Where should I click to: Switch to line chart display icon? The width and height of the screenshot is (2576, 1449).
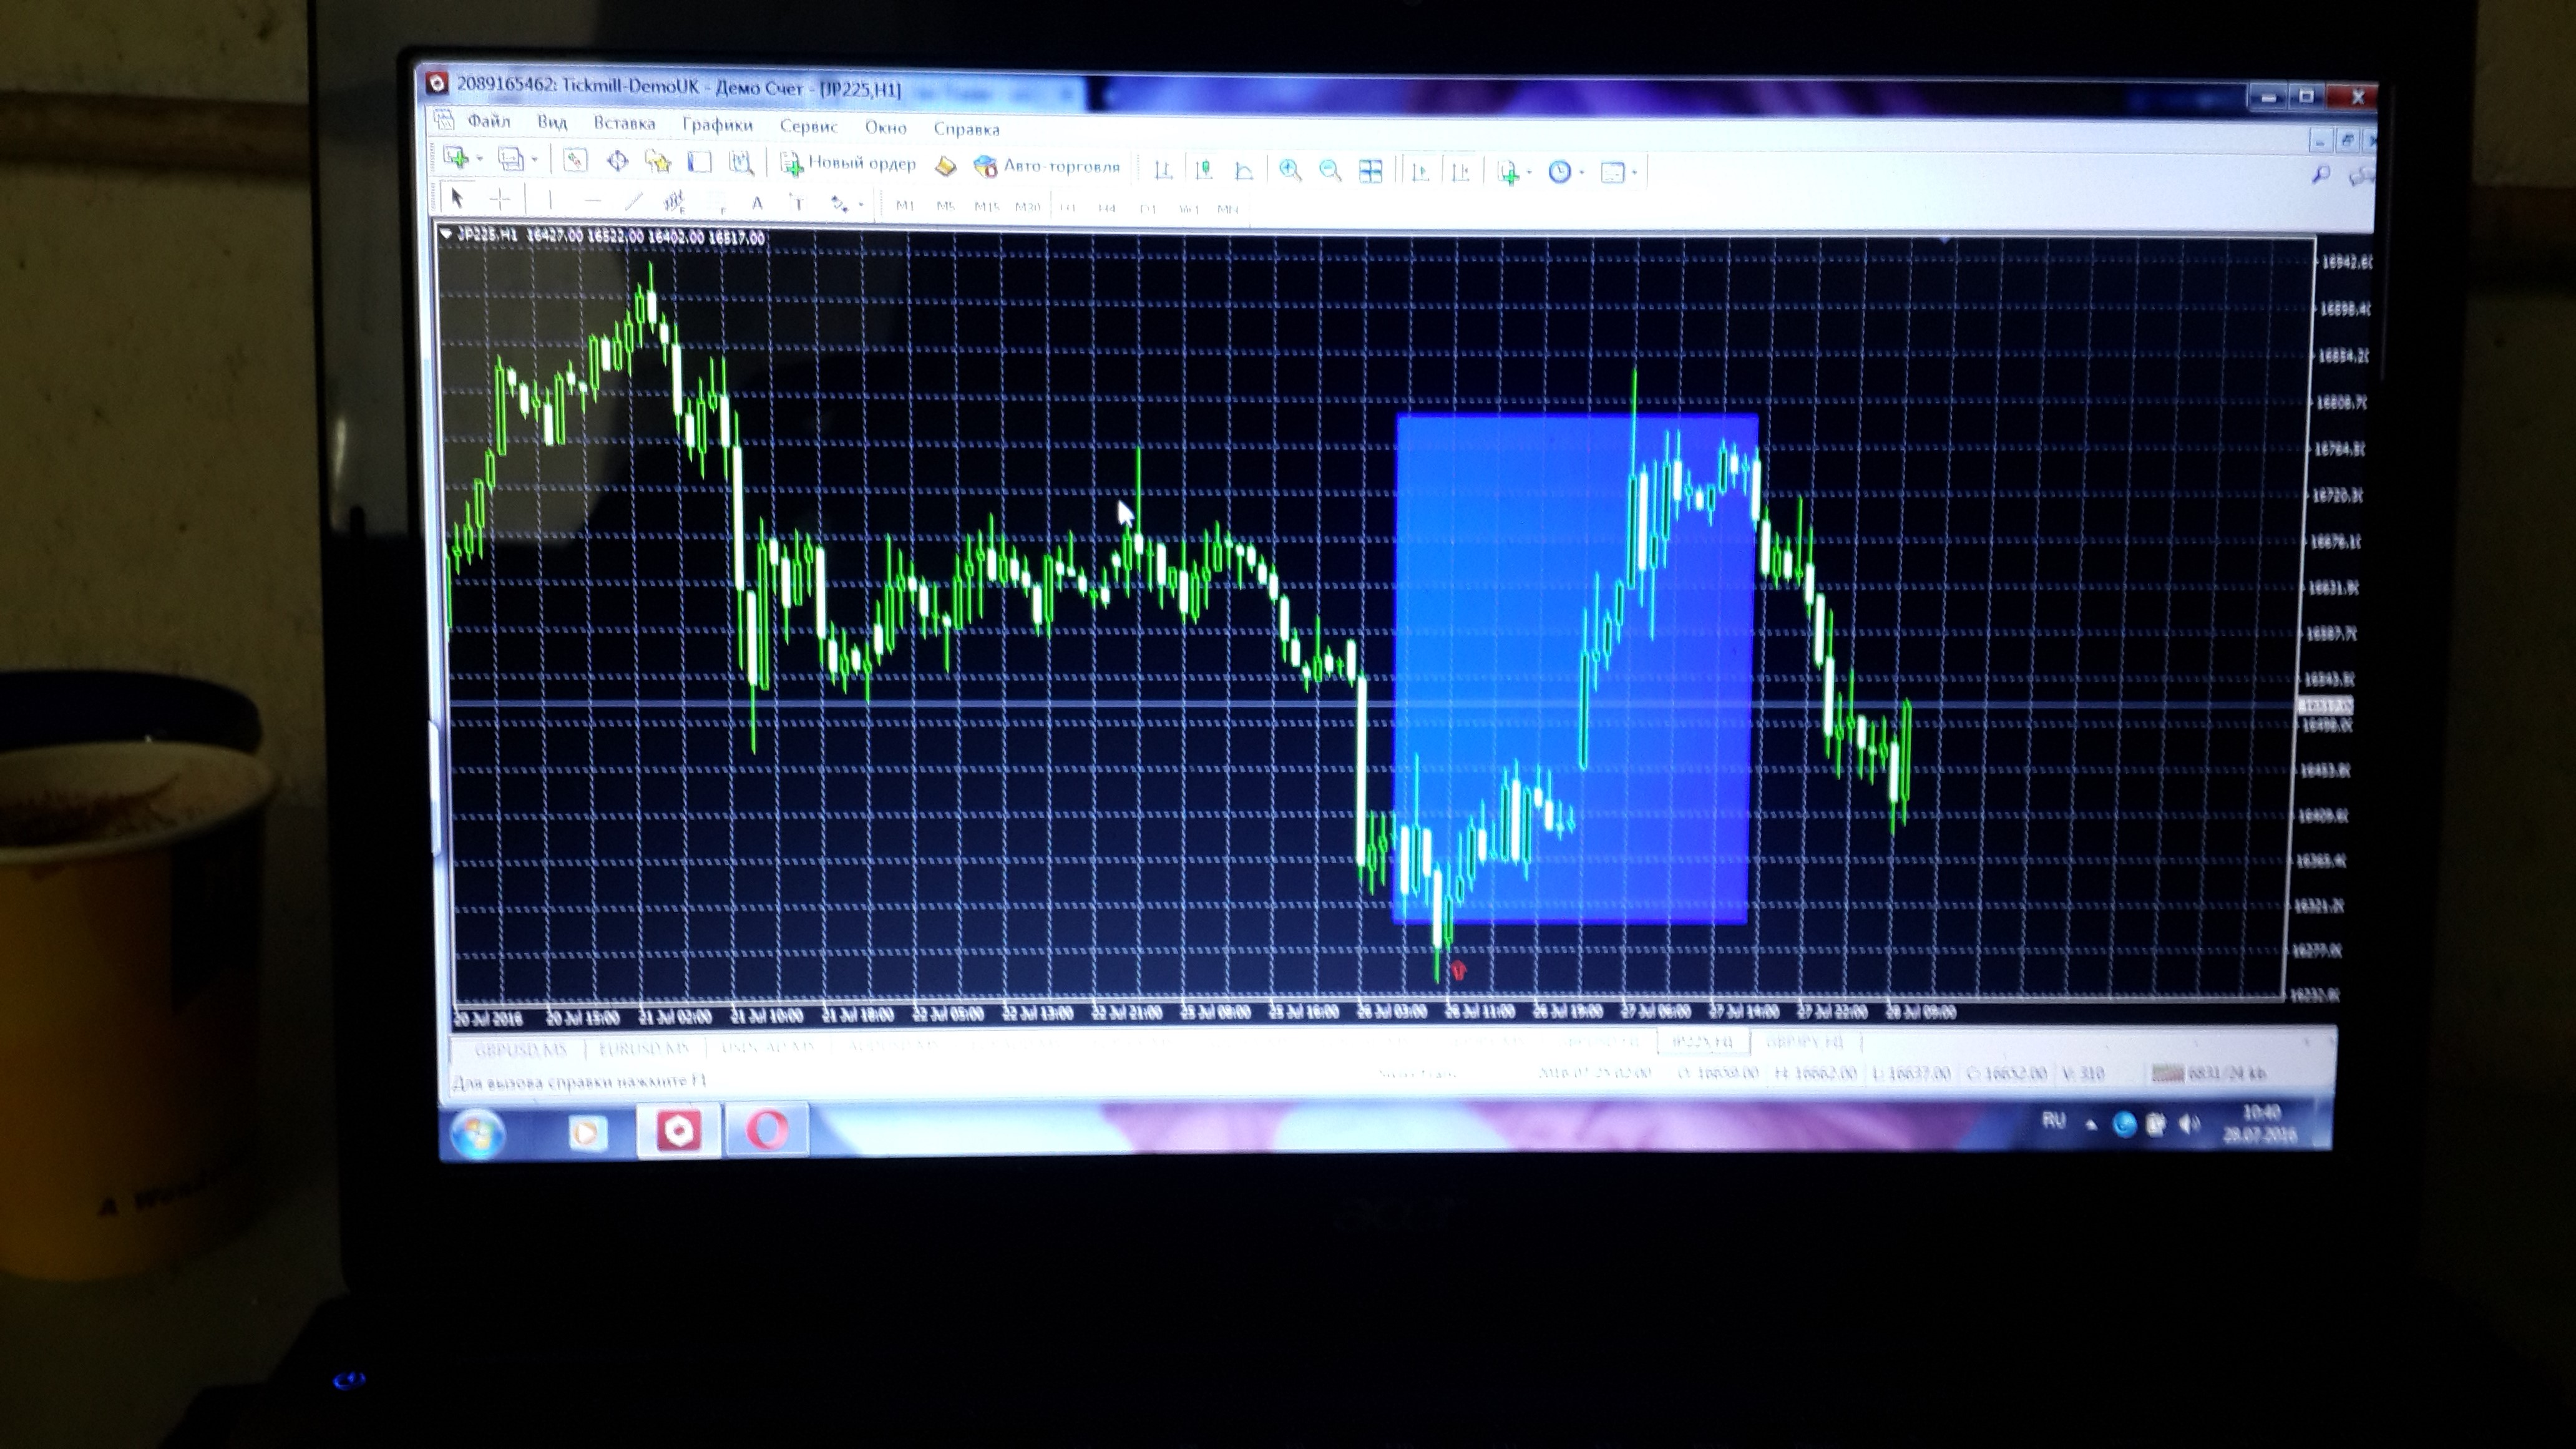pos(1244,171)
